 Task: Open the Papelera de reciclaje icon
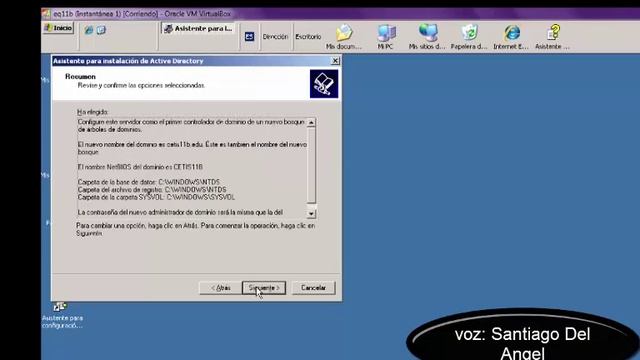(x=469, y=37)
